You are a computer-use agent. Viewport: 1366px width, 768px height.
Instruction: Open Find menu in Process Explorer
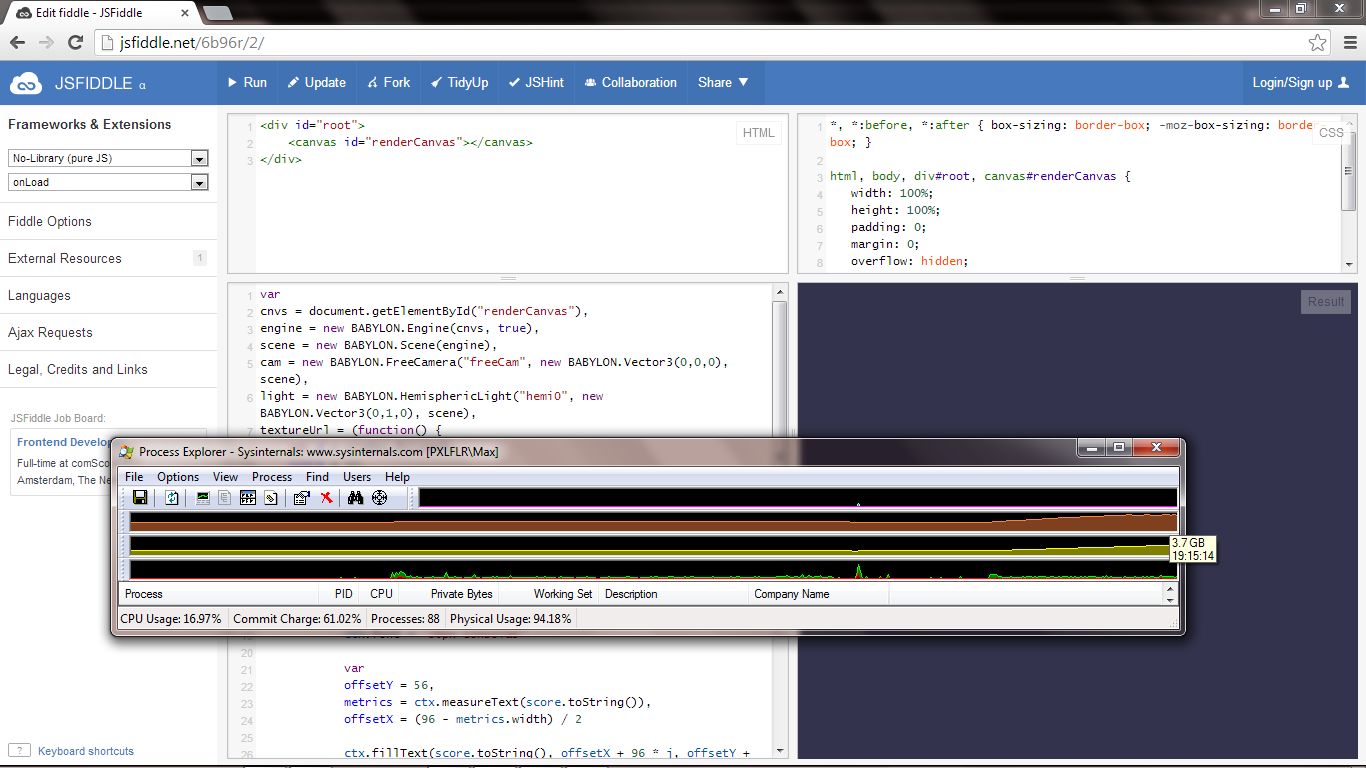318,477
